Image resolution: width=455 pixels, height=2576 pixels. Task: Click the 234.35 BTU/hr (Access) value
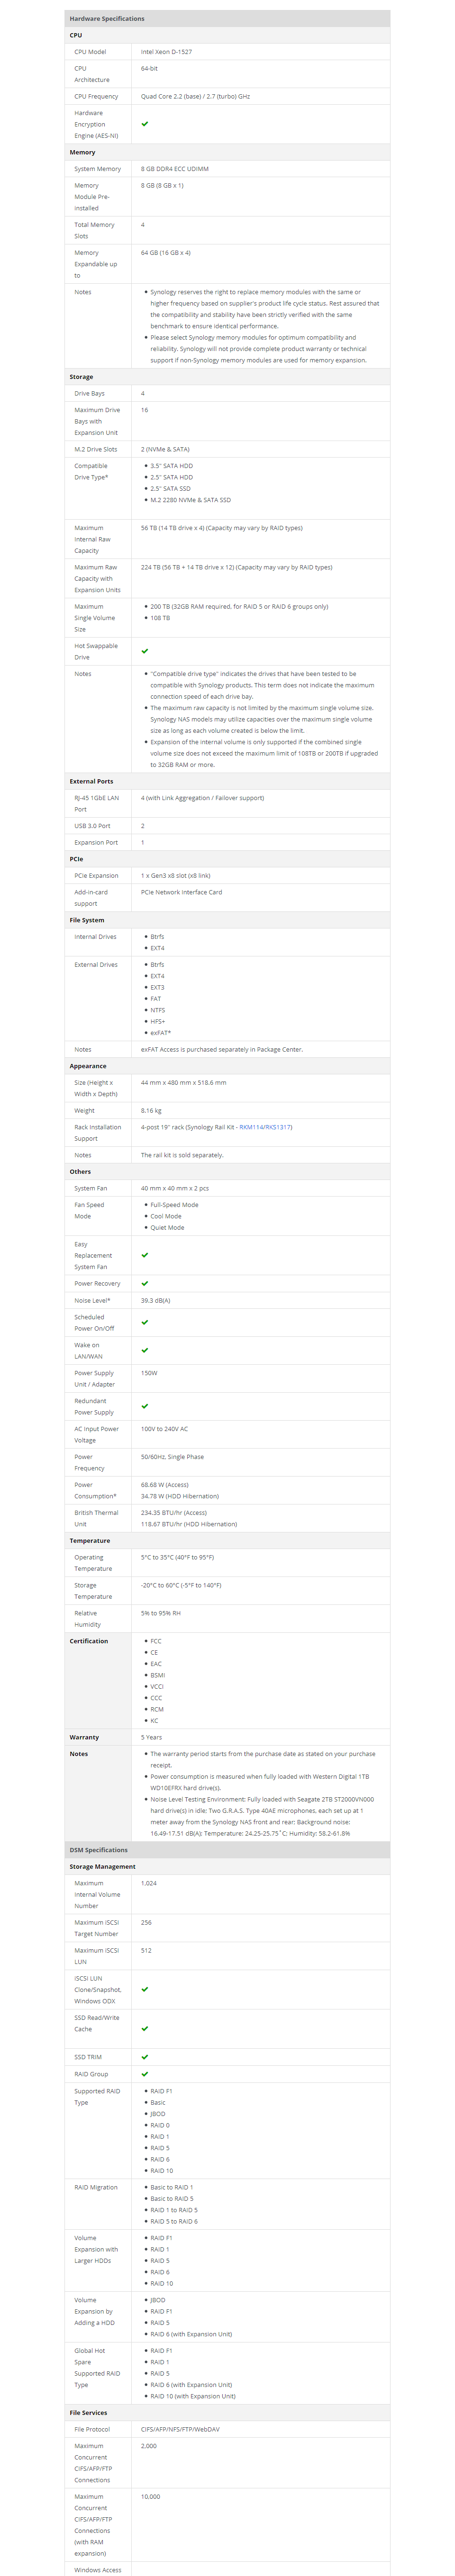coord(174,1513)
